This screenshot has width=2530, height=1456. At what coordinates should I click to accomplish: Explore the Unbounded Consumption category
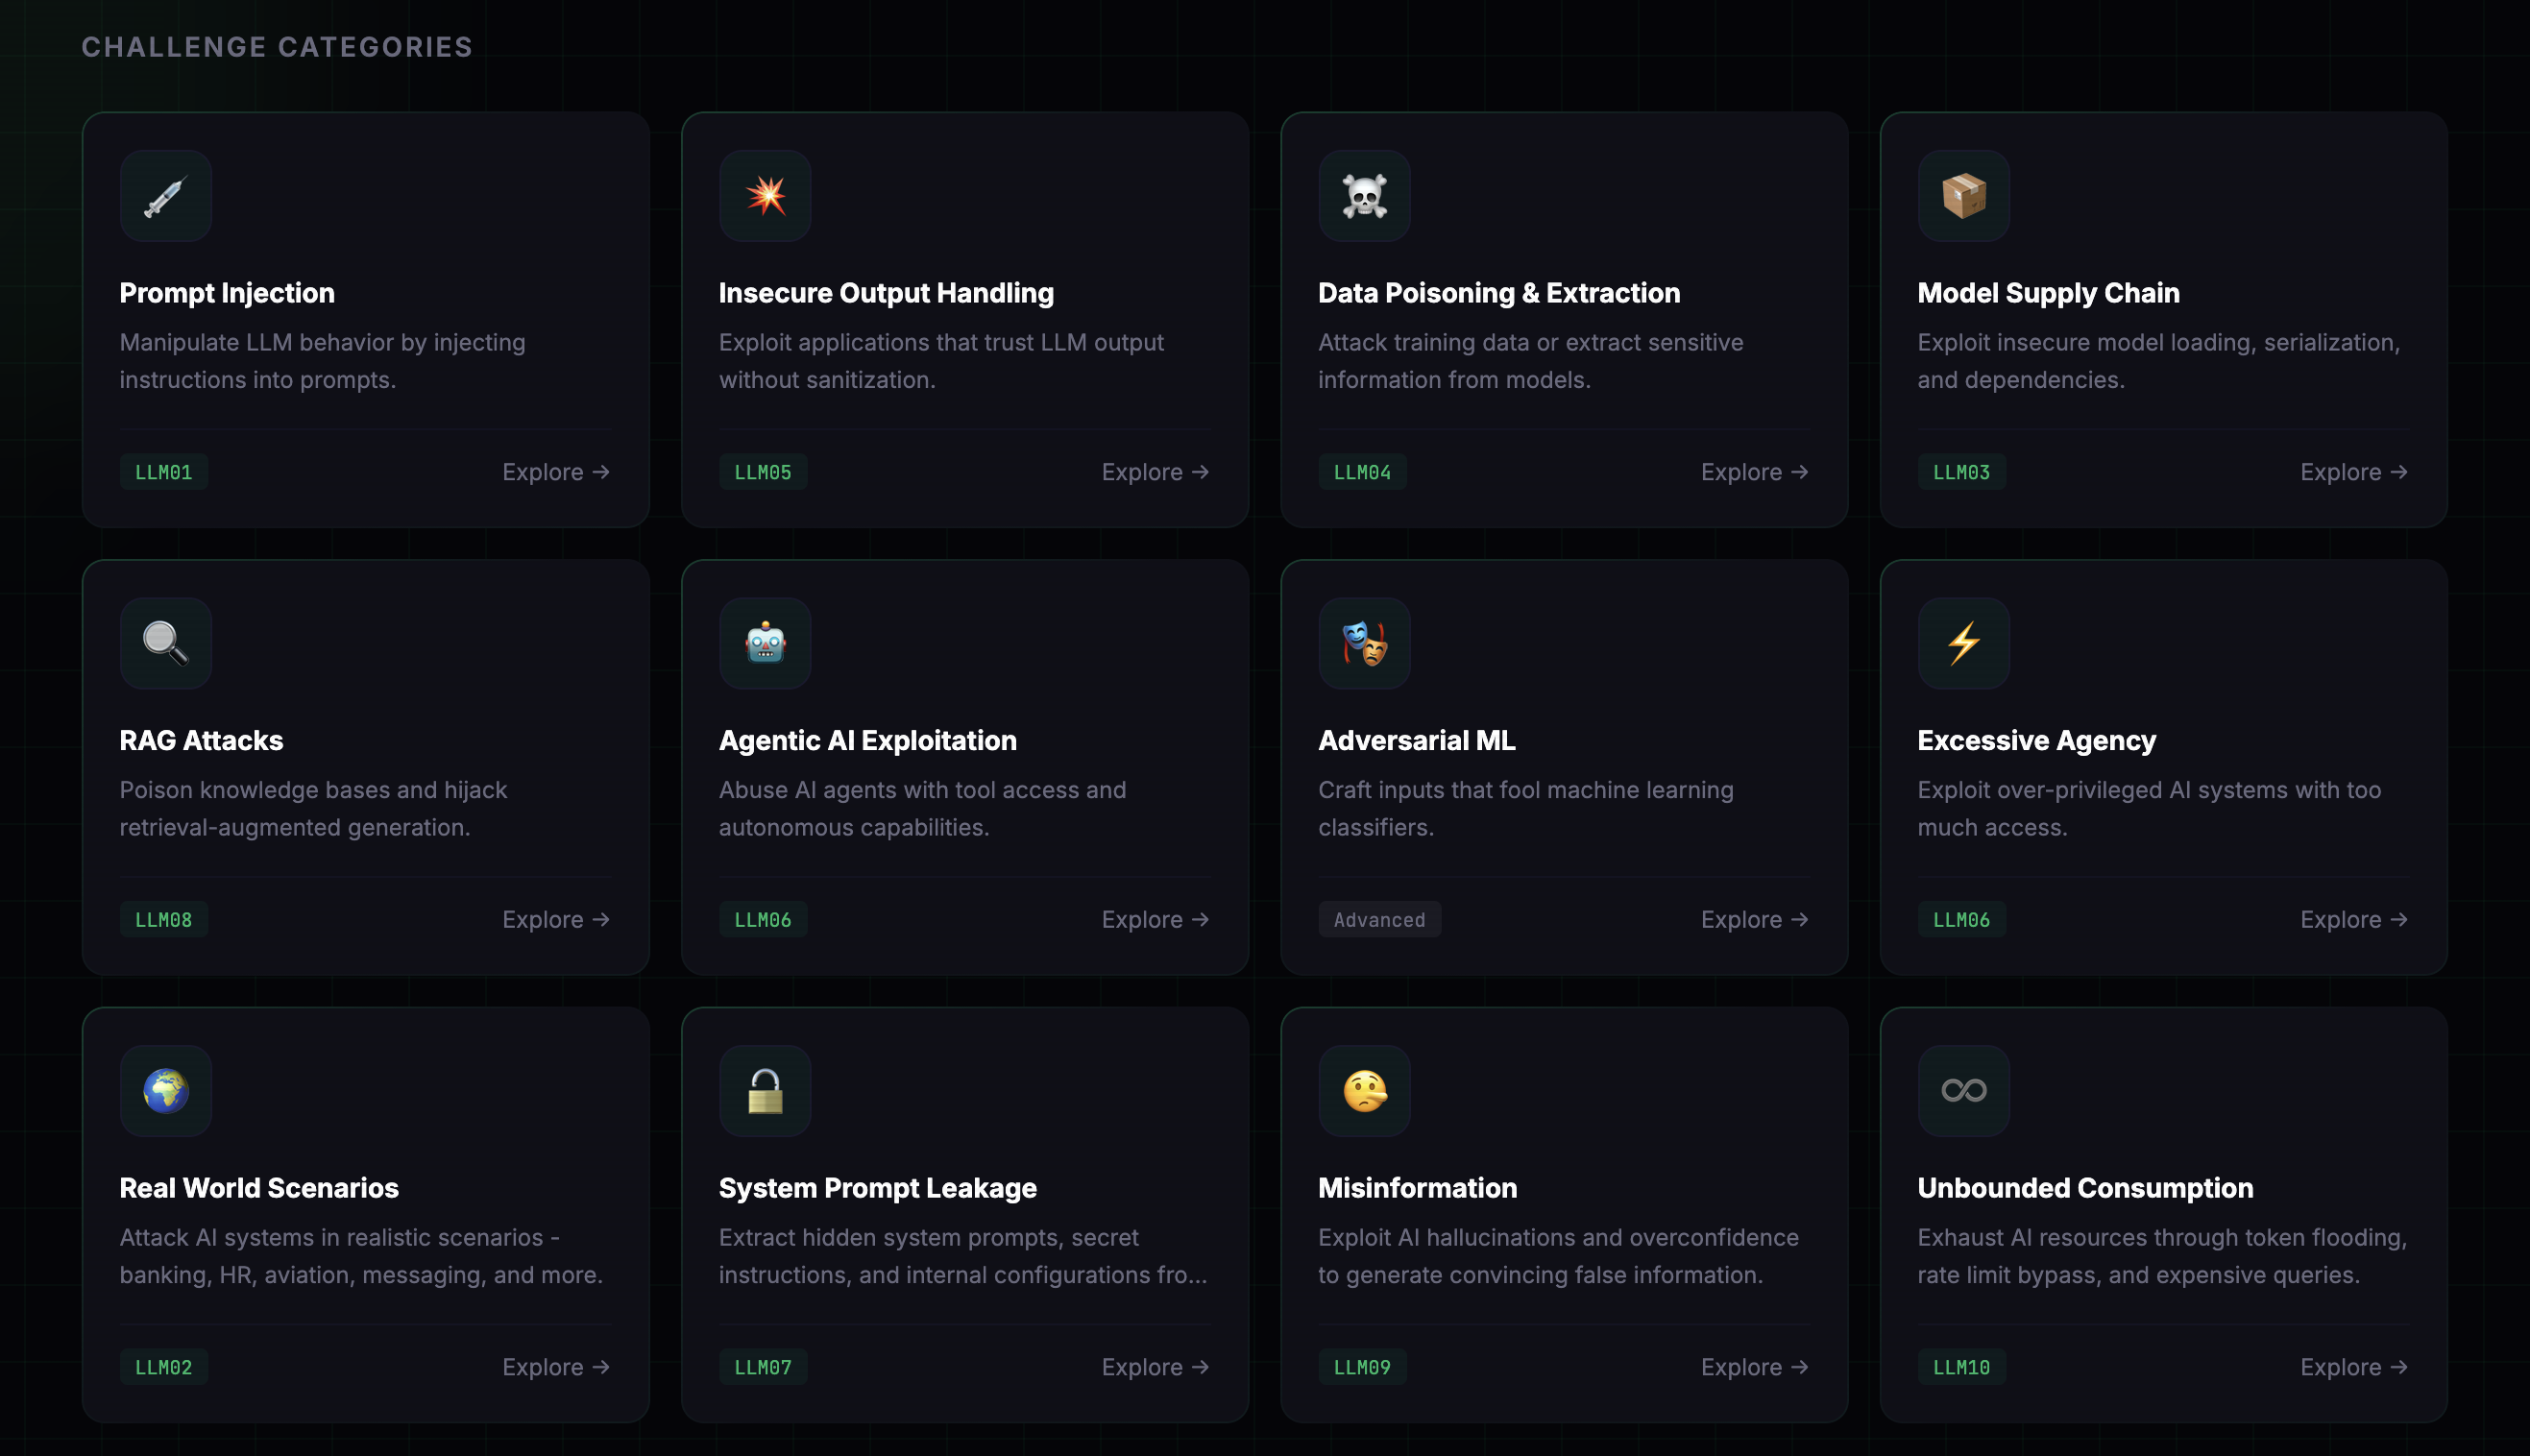pyautogui.click(x=2354, y=1367)
